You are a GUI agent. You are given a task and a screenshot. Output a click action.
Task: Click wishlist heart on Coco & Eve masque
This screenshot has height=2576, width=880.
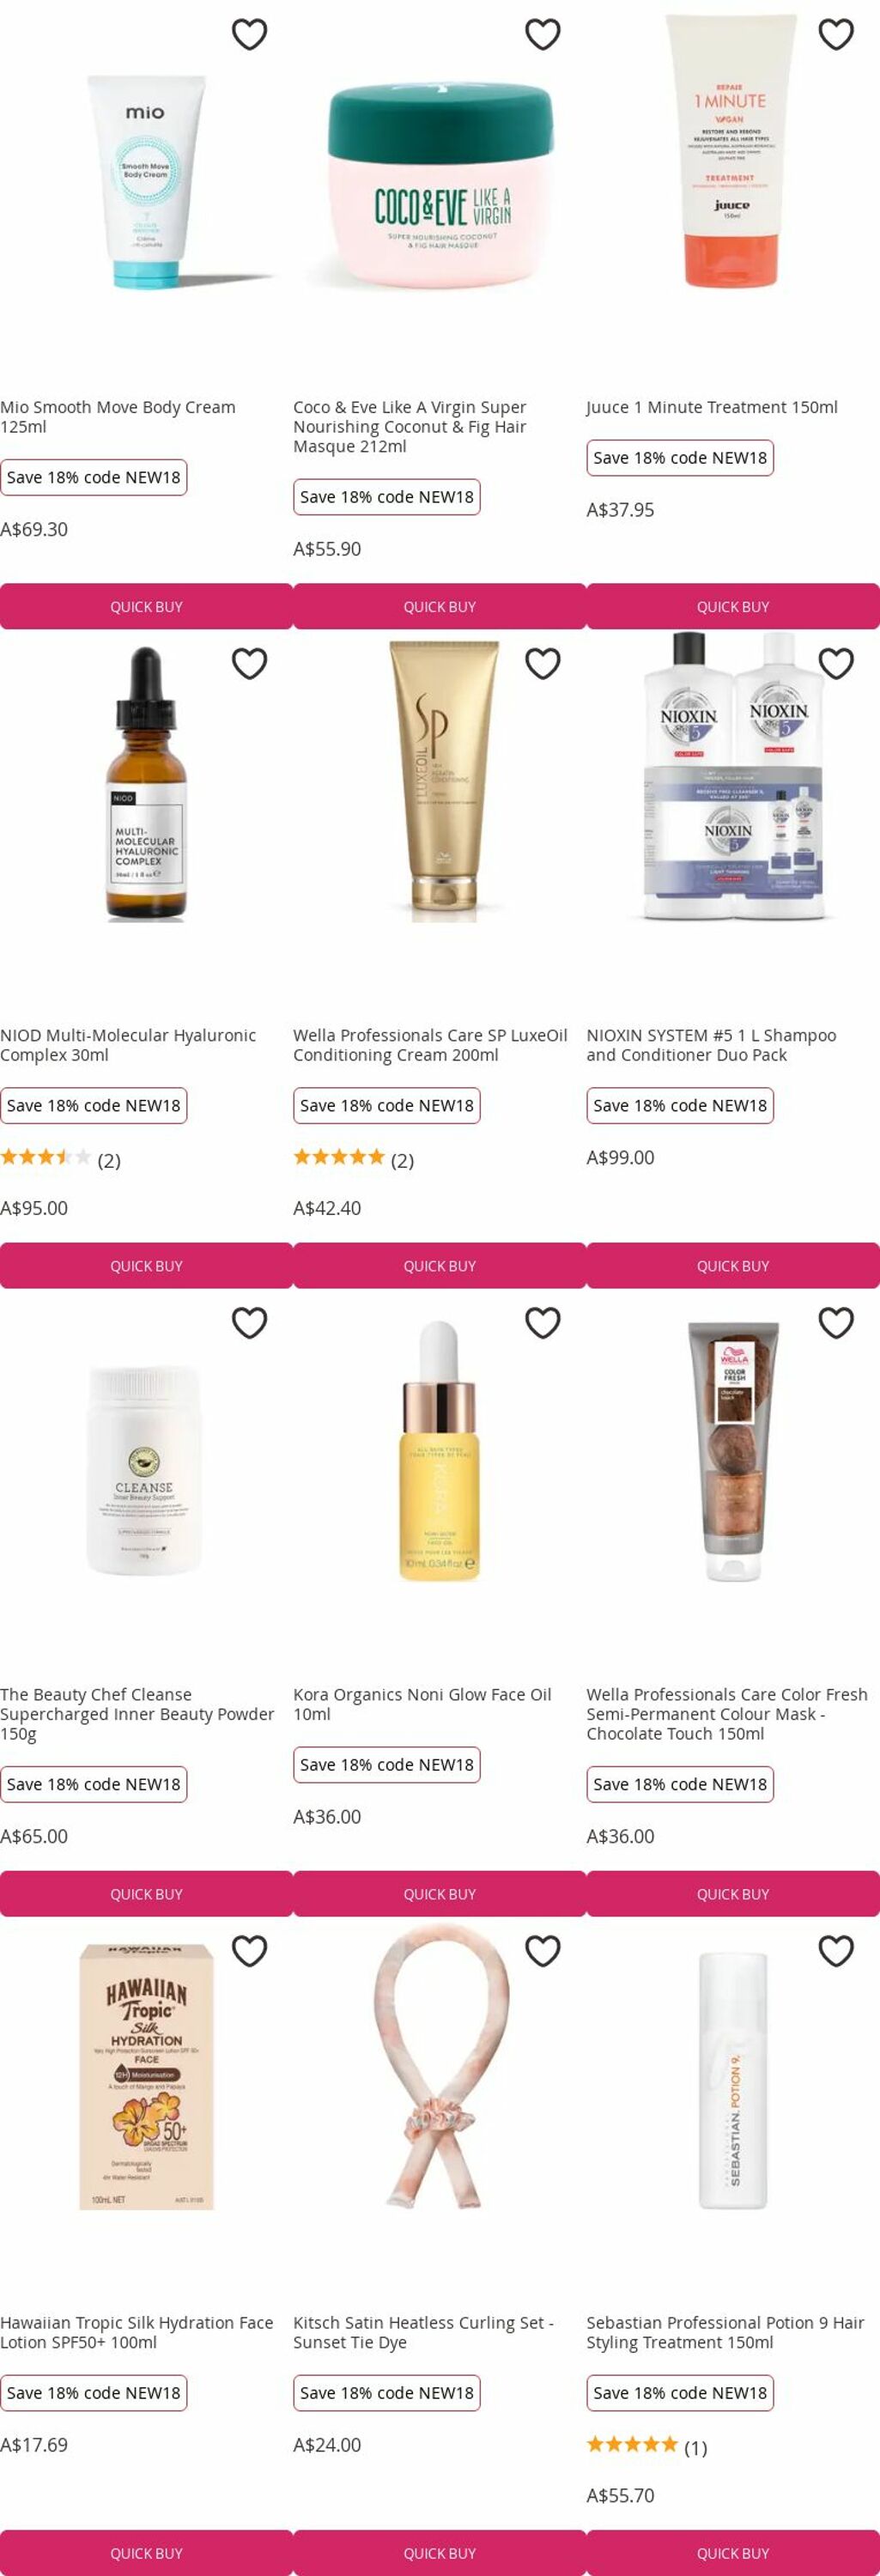pos(543,34)
